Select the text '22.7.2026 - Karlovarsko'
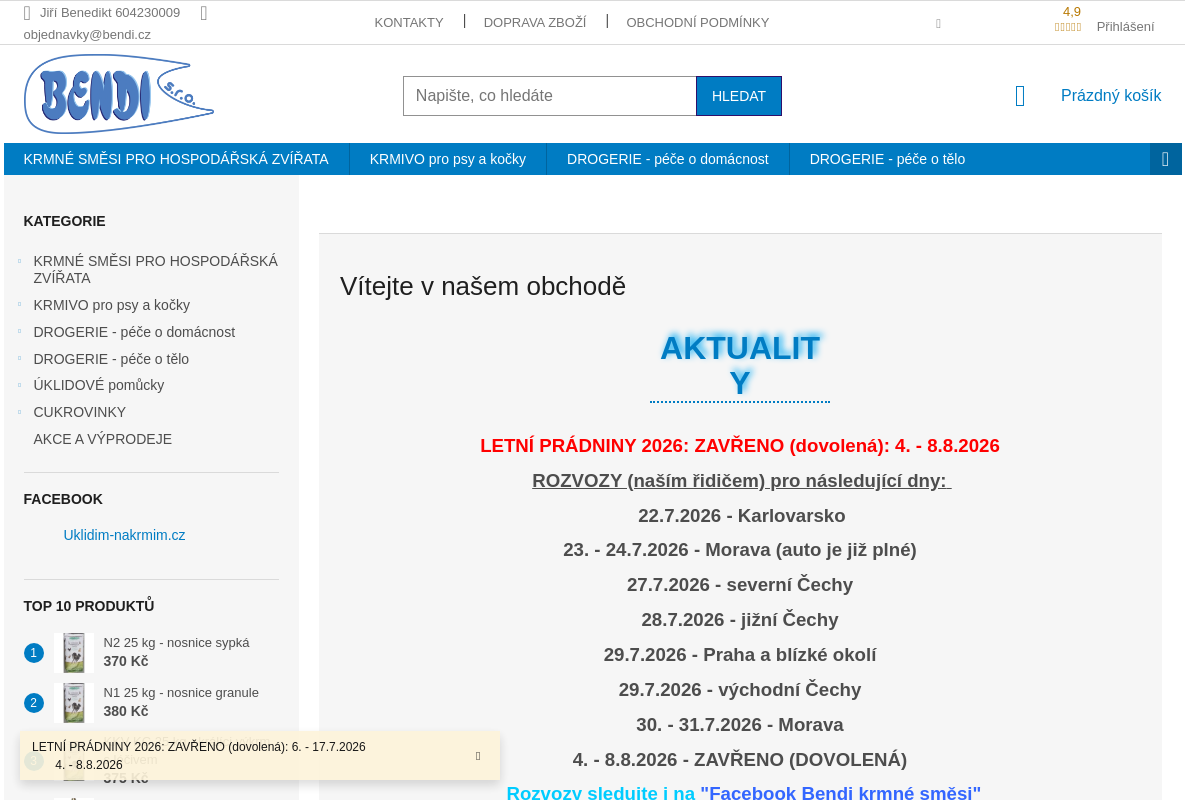Image resolution: width=1200 pixels, height=800 pixels. pos(742,516)
